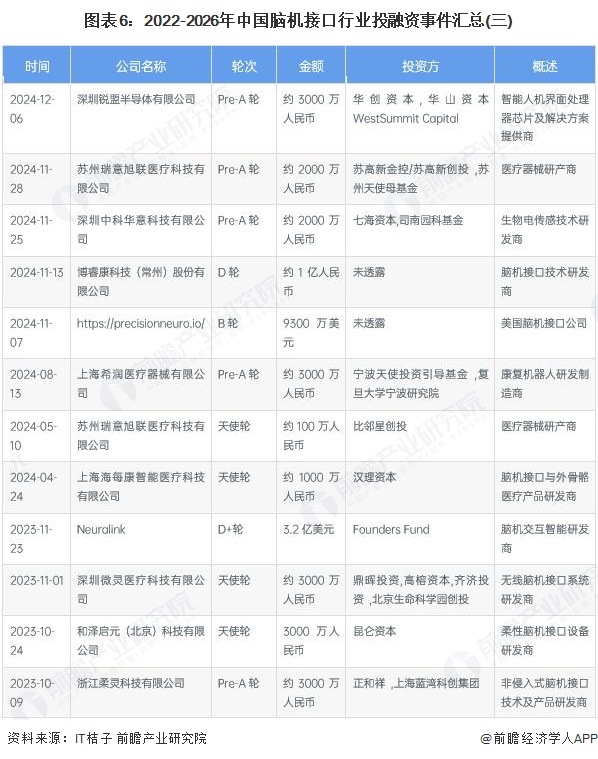
Task: Click investor 宁波天使投资引导基金 cell
Action: 420,384
